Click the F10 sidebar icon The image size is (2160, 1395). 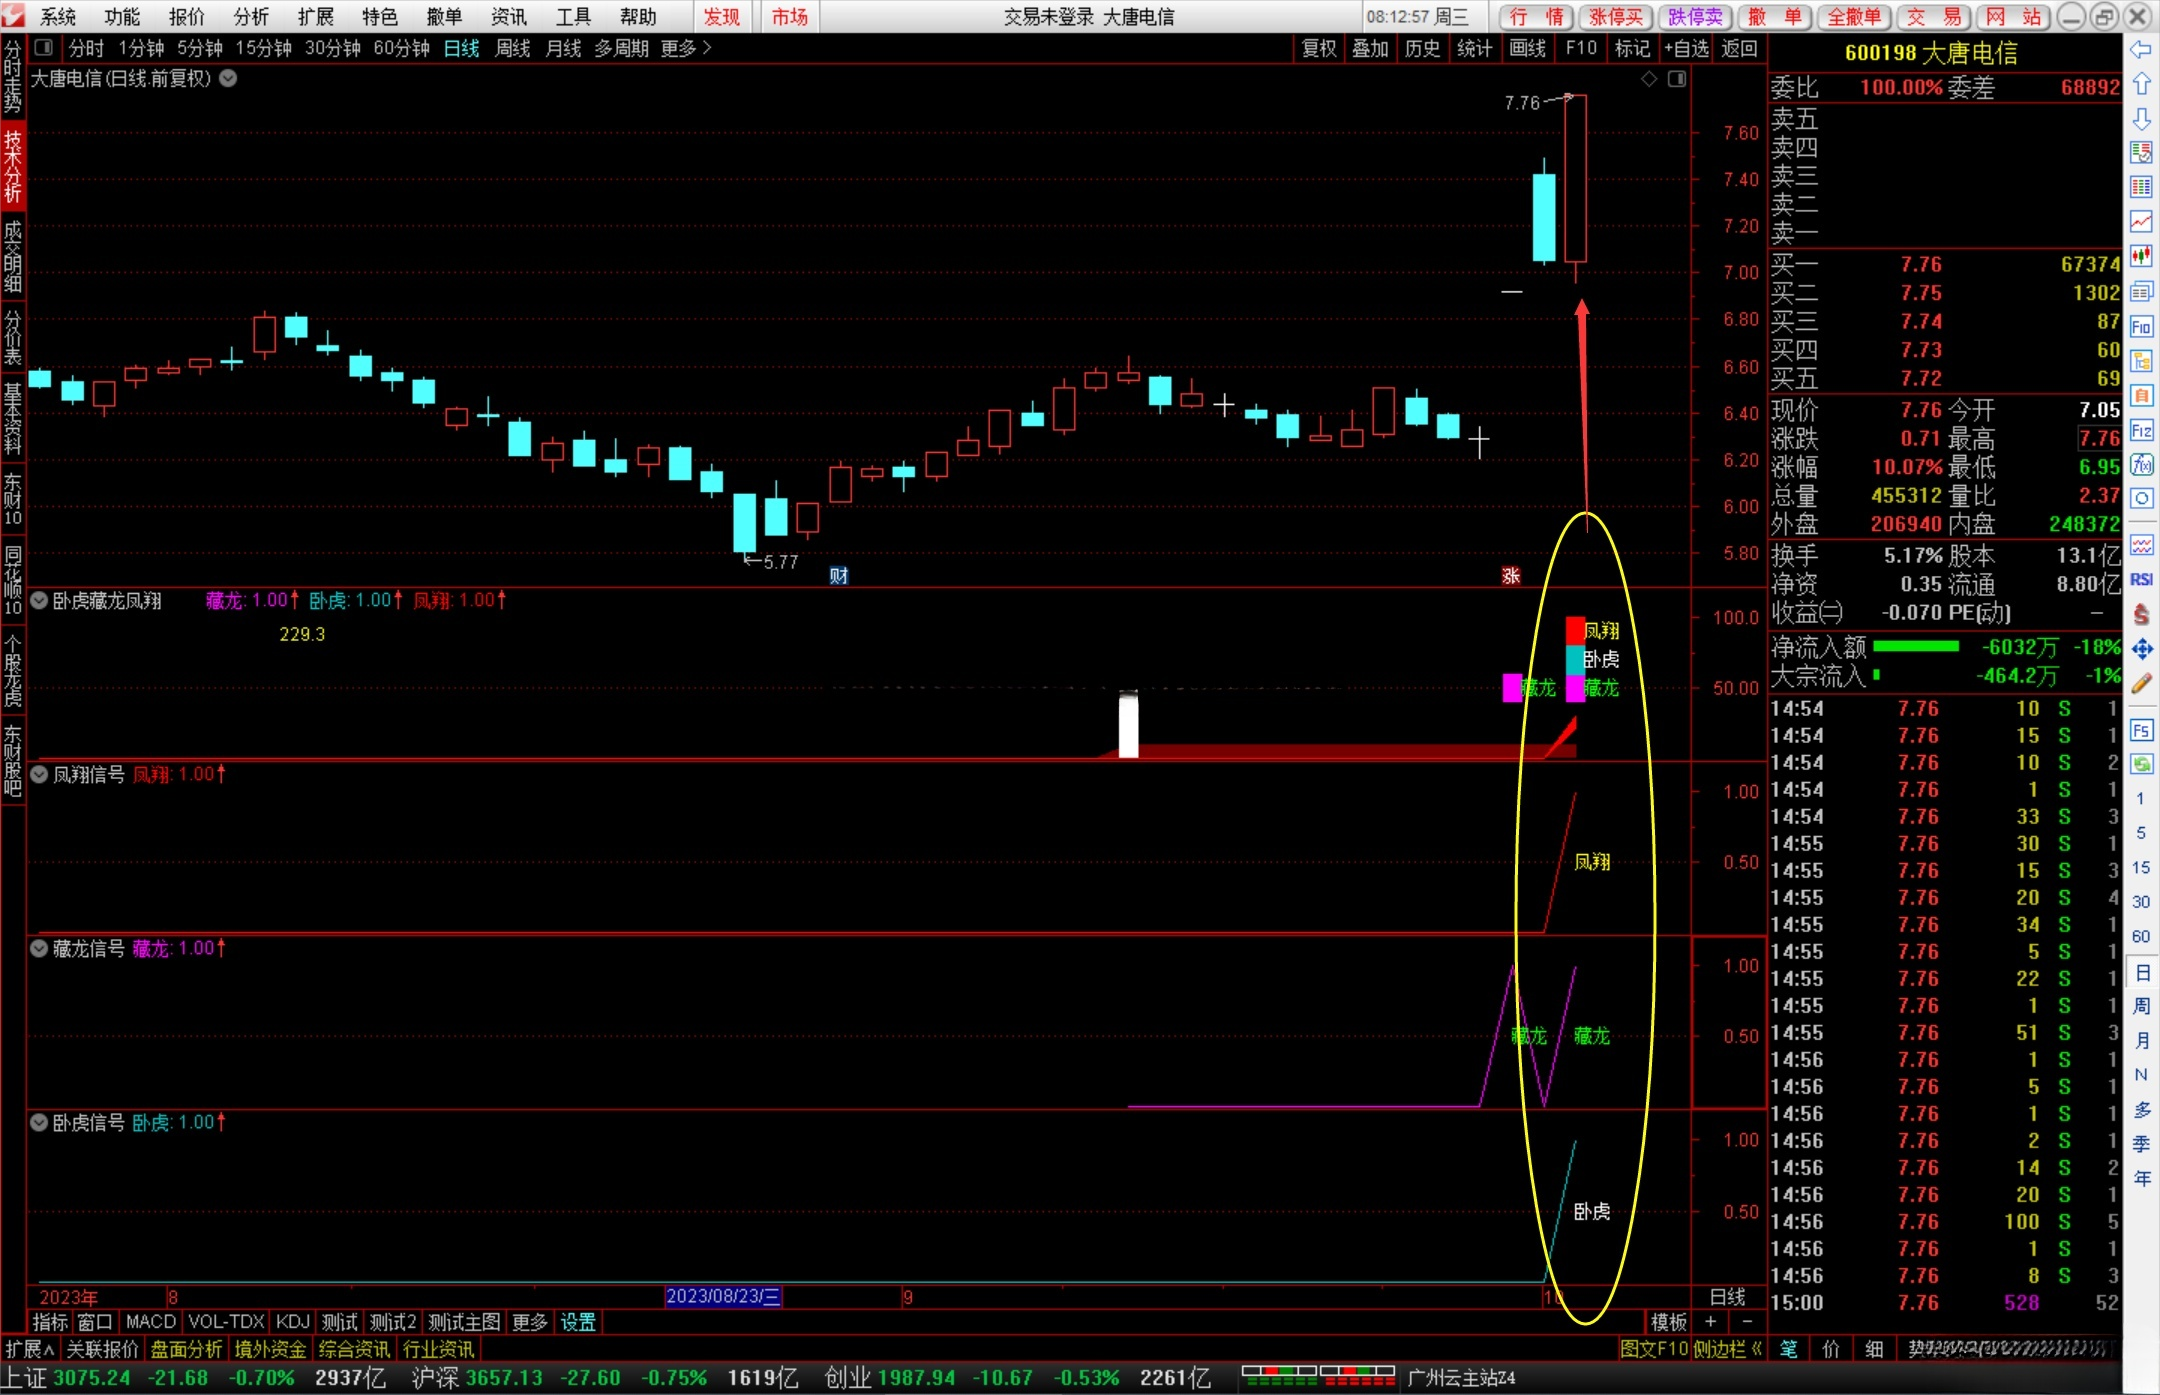click(x=2140, y=327)
